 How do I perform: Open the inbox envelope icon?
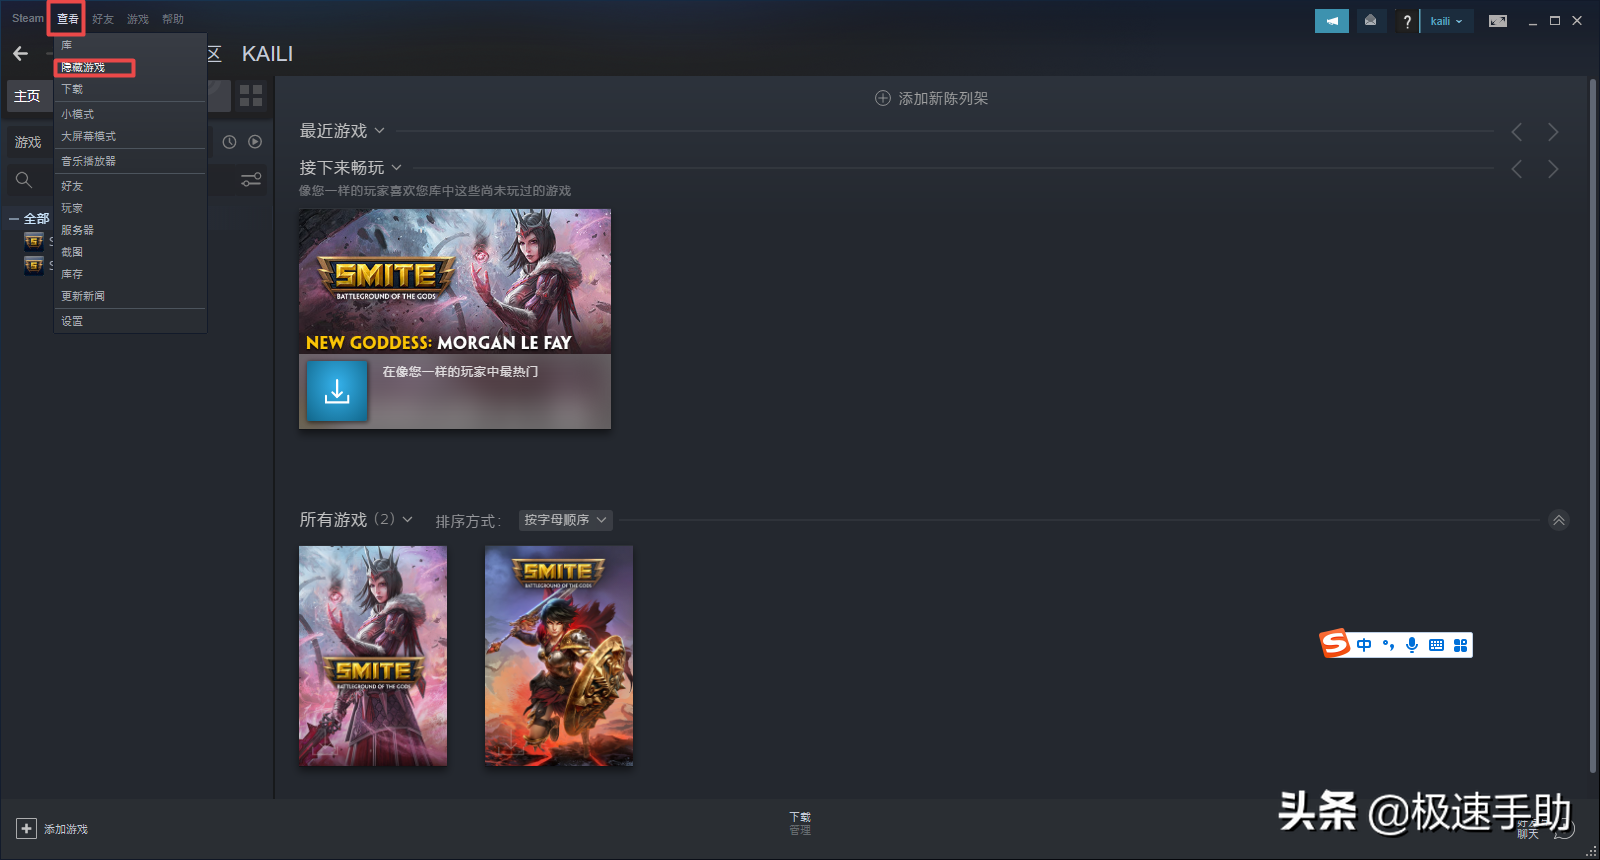pos(1370,21)
